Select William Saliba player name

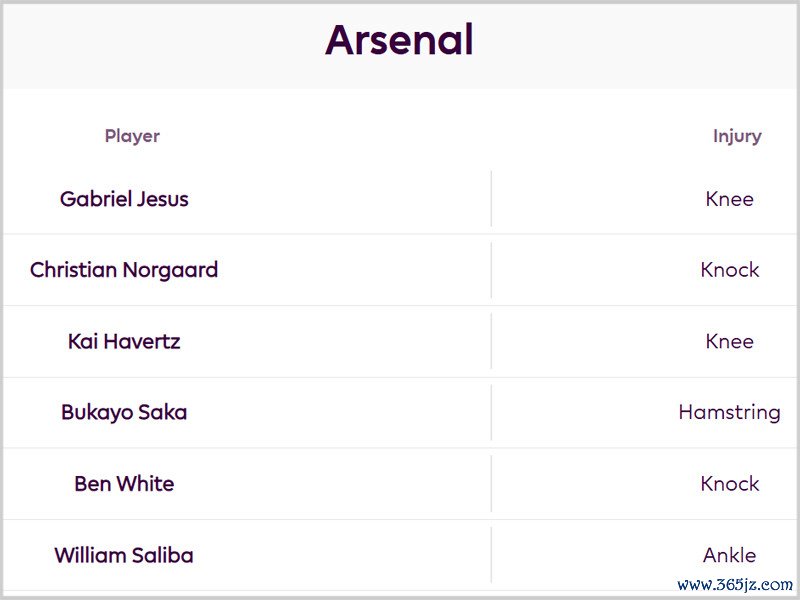124,555
